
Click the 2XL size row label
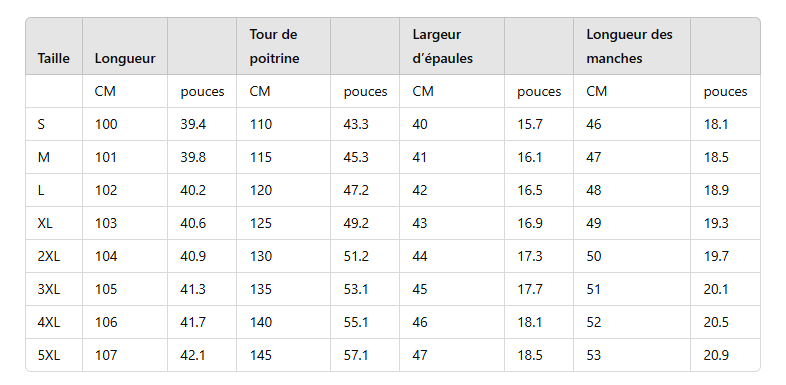click(49, 256)
